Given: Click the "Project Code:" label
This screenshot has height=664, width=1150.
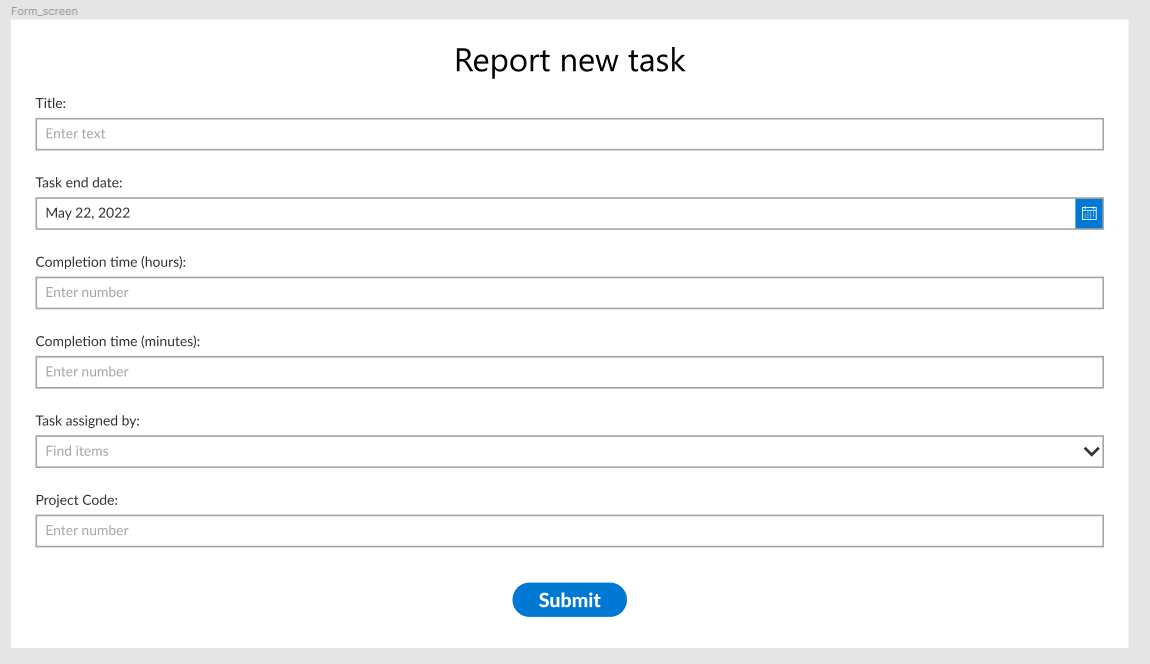Looking at the screenshot, I should 77,500.
